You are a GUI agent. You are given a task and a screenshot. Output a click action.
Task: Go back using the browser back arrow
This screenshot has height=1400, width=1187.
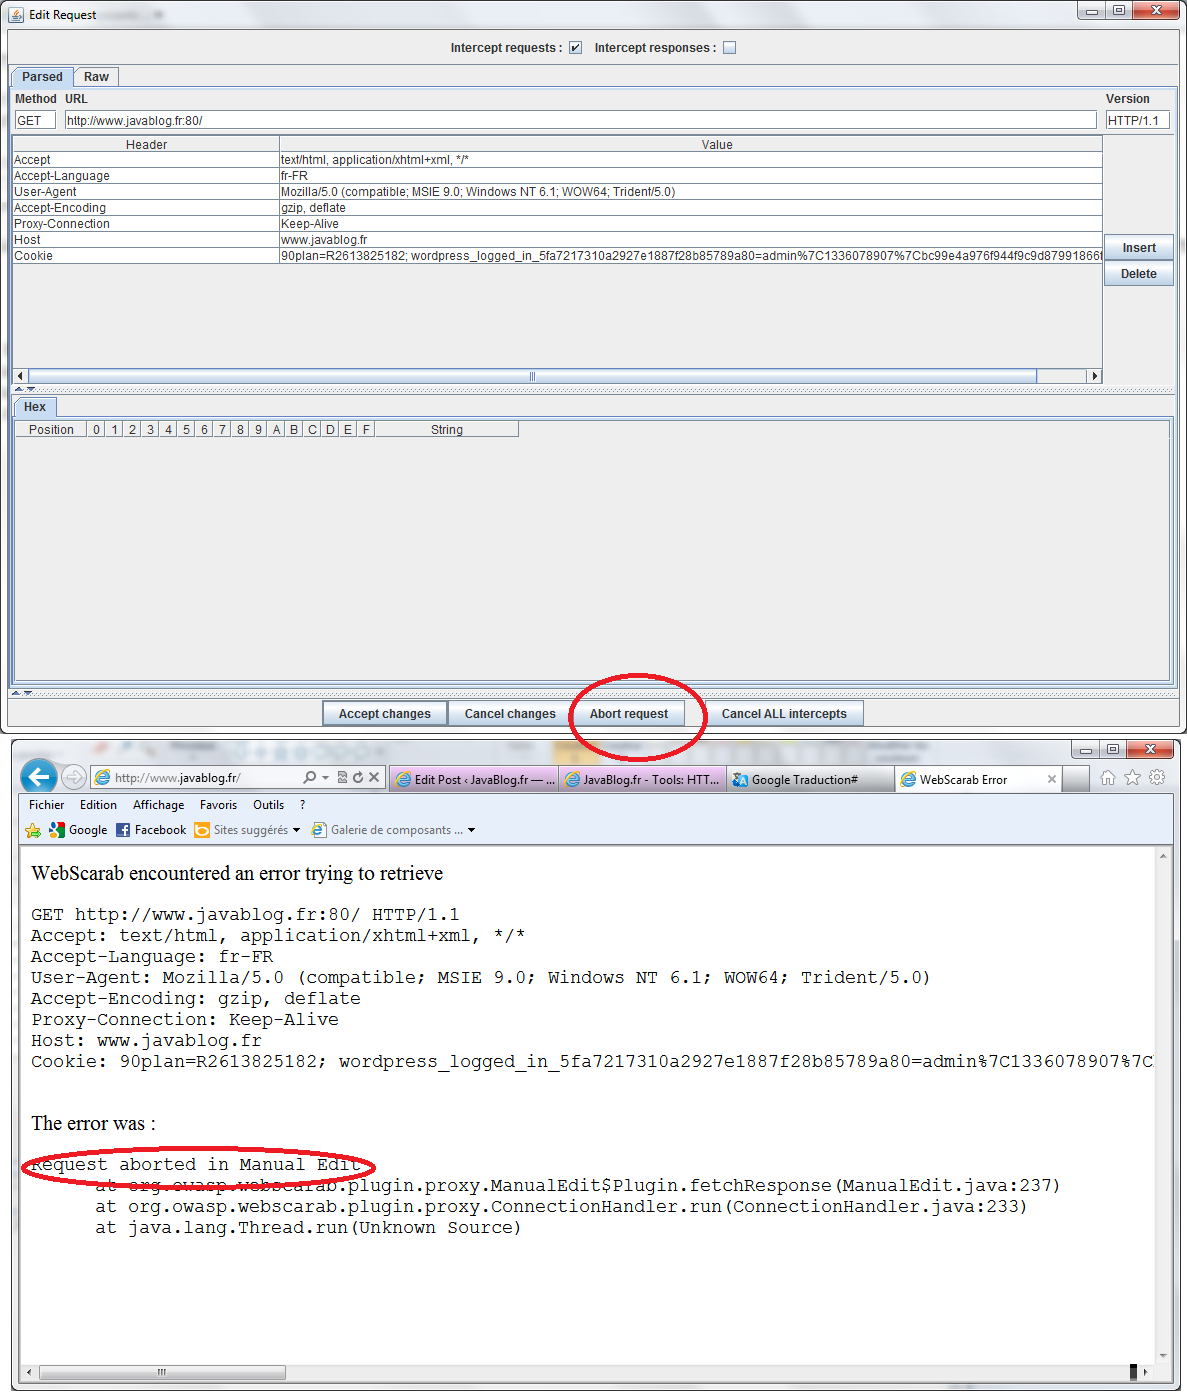(x=39, y=776)
